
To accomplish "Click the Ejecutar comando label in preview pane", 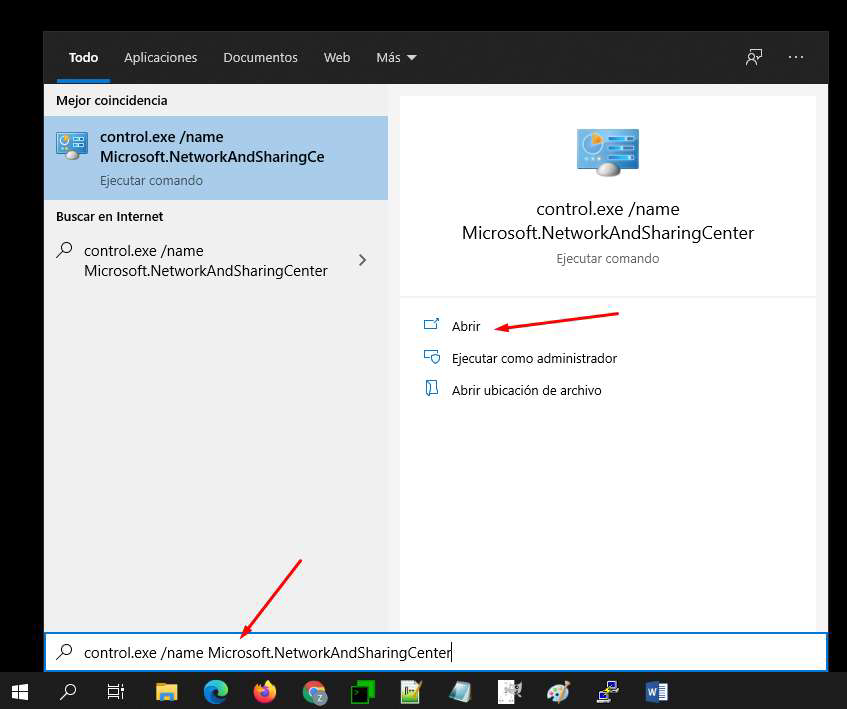I will pyautogui.click(x=608, y=259).
